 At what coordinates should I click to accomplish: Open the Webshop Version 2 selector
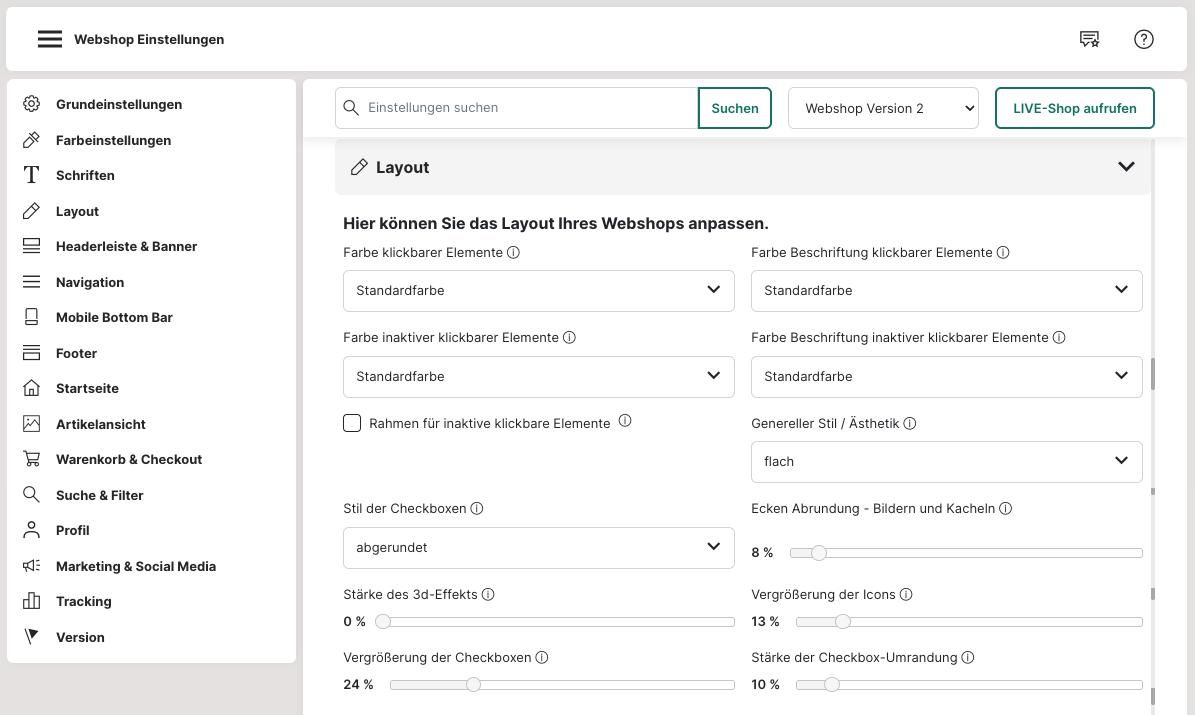(883, 108)
